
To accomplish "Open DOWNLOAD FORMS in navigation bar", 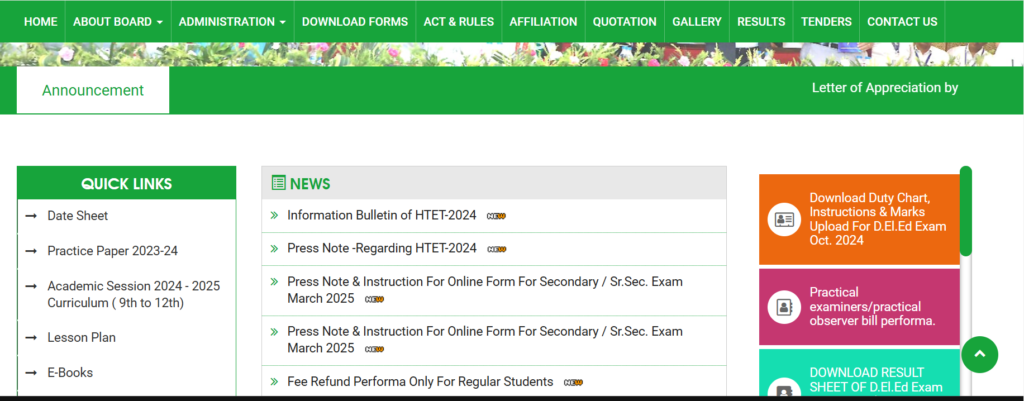I will pyautogui.click(x=355, y=22).
